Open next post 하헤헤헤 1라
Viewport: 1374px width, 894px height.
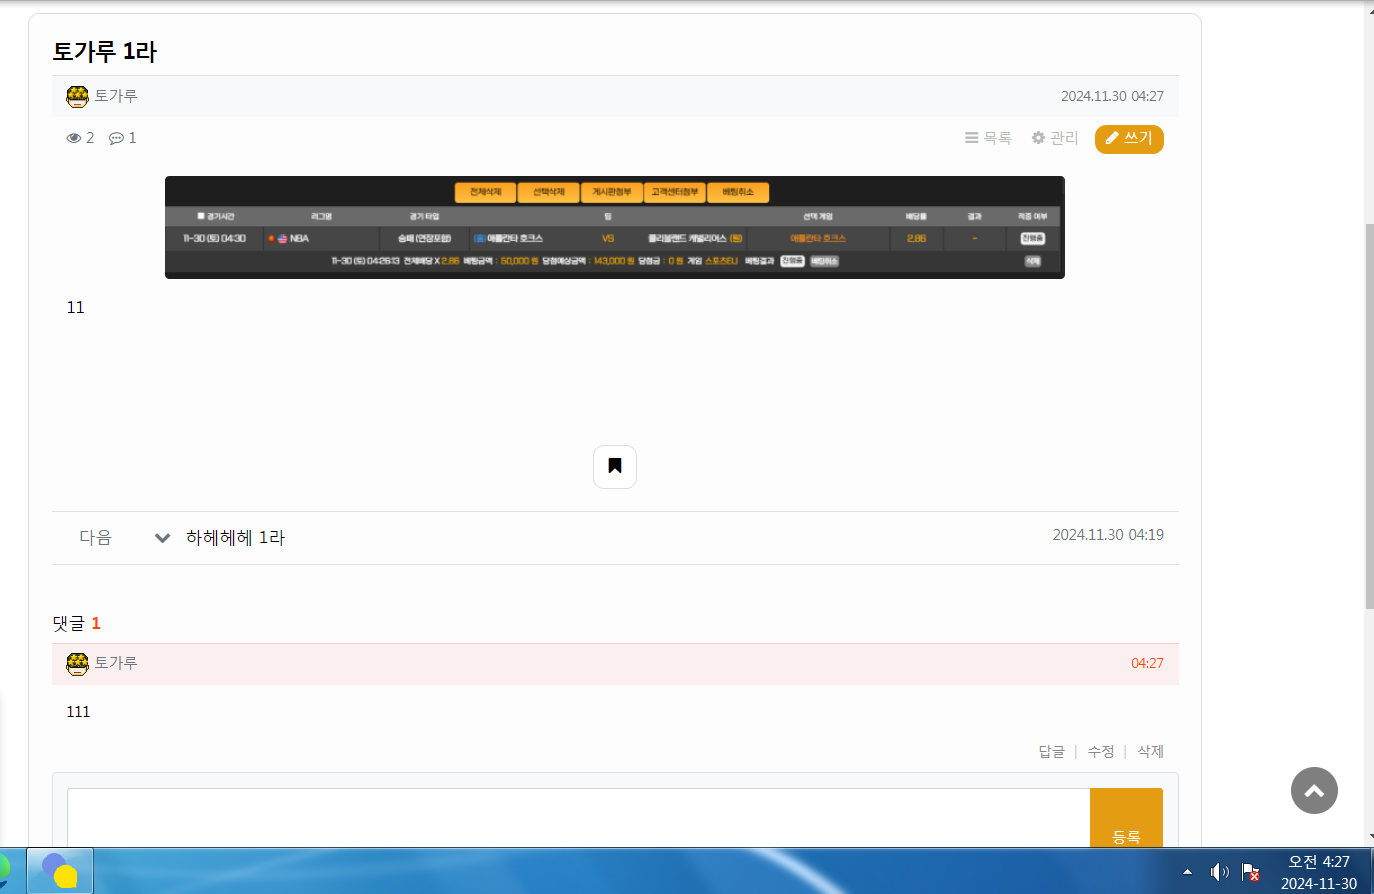click(235, 538)
